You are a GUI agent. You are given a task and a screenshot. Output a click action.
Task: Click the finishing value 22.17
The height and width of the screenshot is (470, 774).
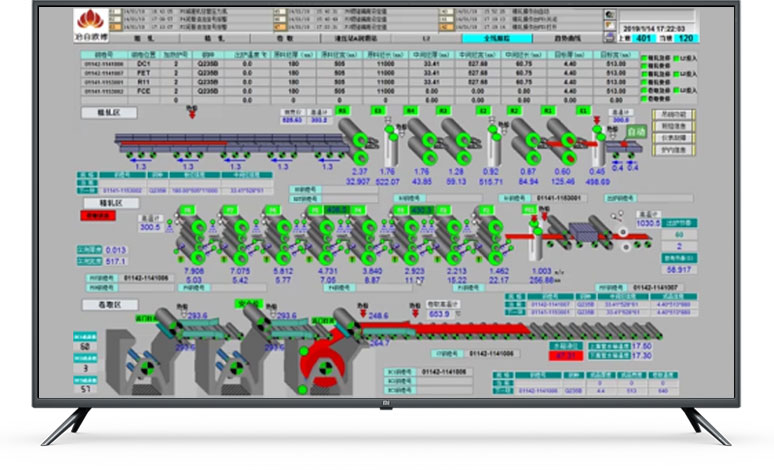[499, 280]
